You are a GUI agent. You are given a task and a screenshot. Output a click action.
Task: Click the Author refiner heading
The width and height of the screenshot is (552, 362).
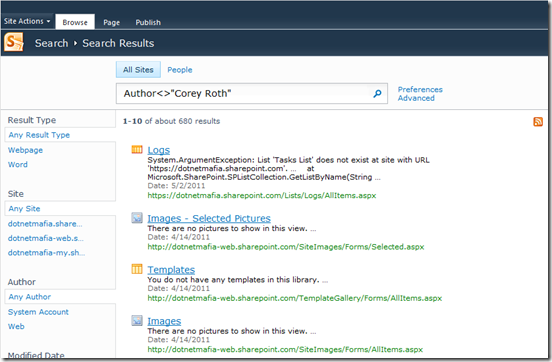[21, 282]
